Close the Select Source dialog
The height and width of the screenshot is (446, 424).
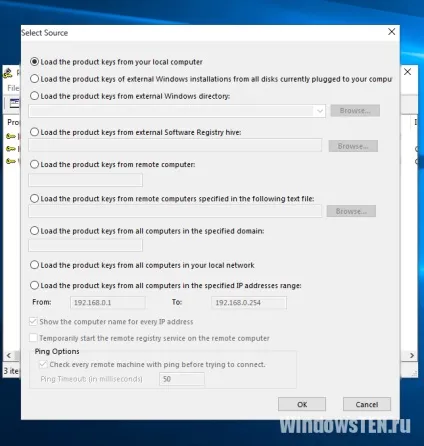coord(392,32)
